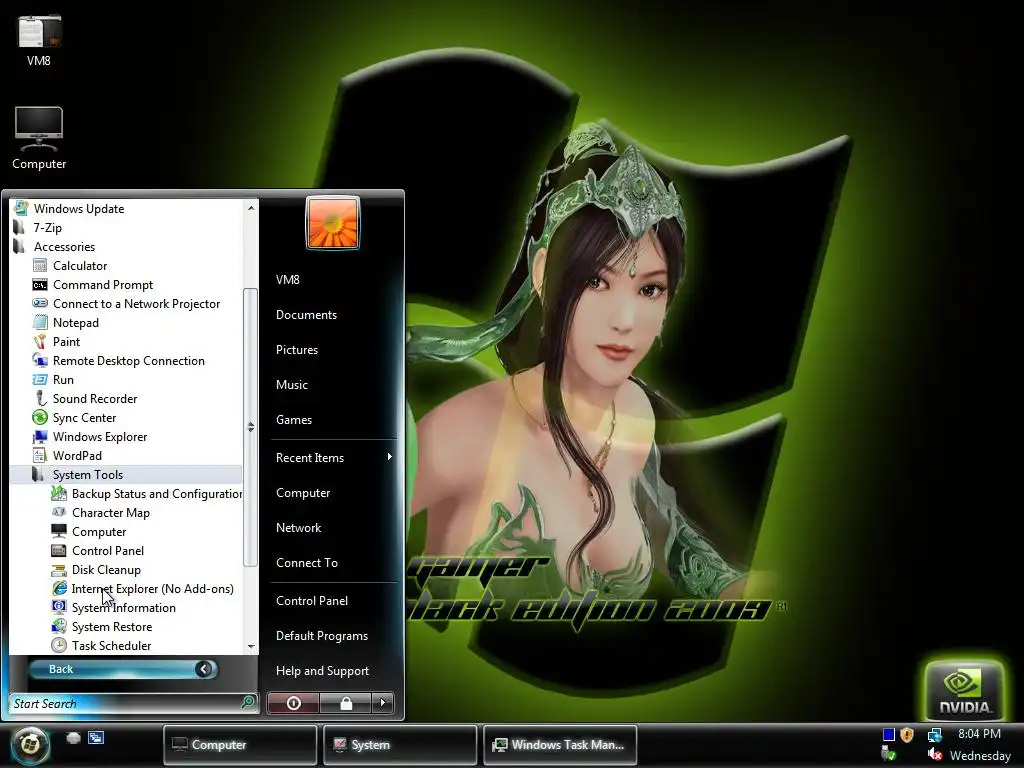Open Computer under System Tools

pos(99,532)
